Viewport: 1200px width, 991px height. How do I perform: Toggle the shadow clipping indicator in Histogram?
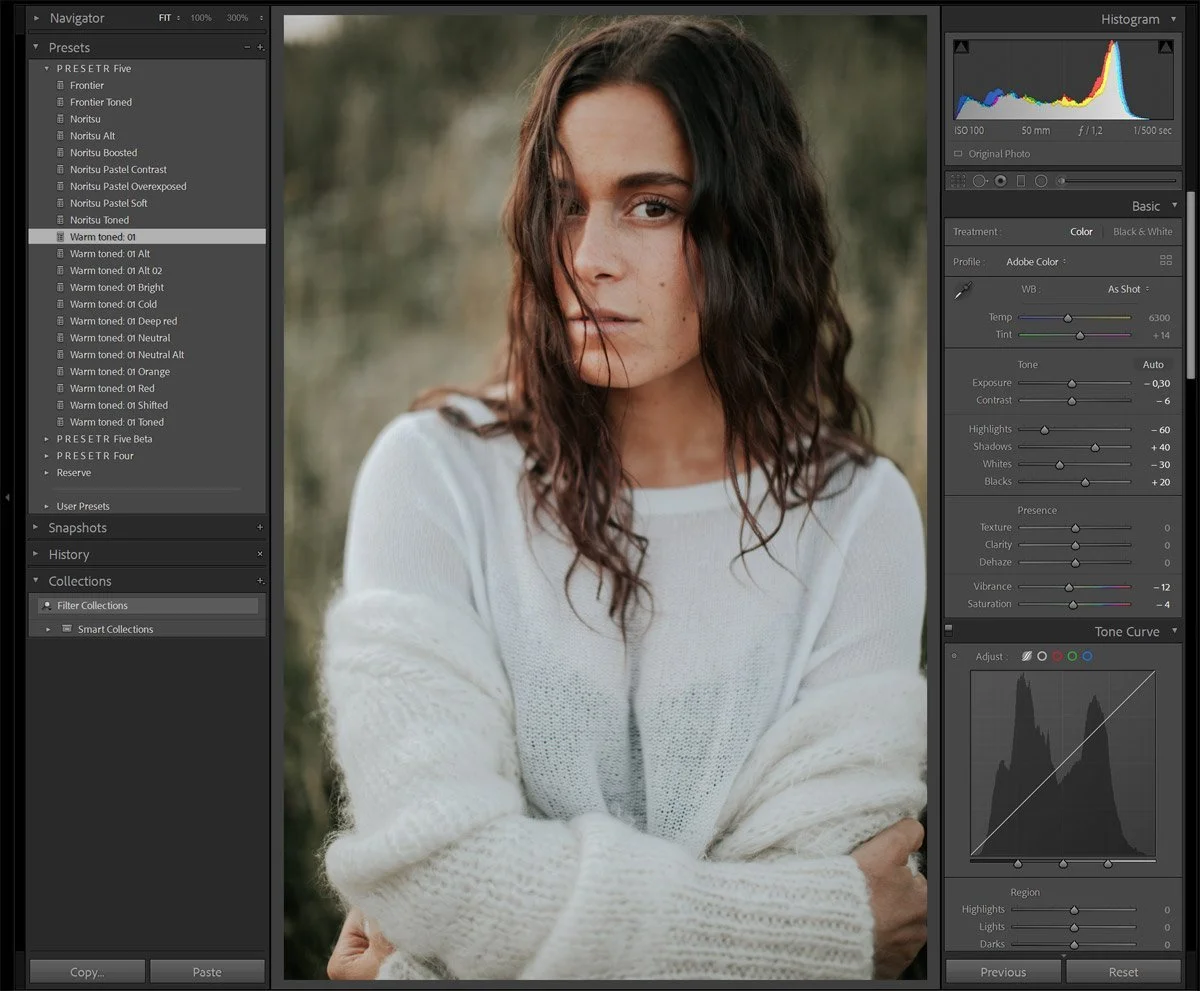(x=962, y=46)
